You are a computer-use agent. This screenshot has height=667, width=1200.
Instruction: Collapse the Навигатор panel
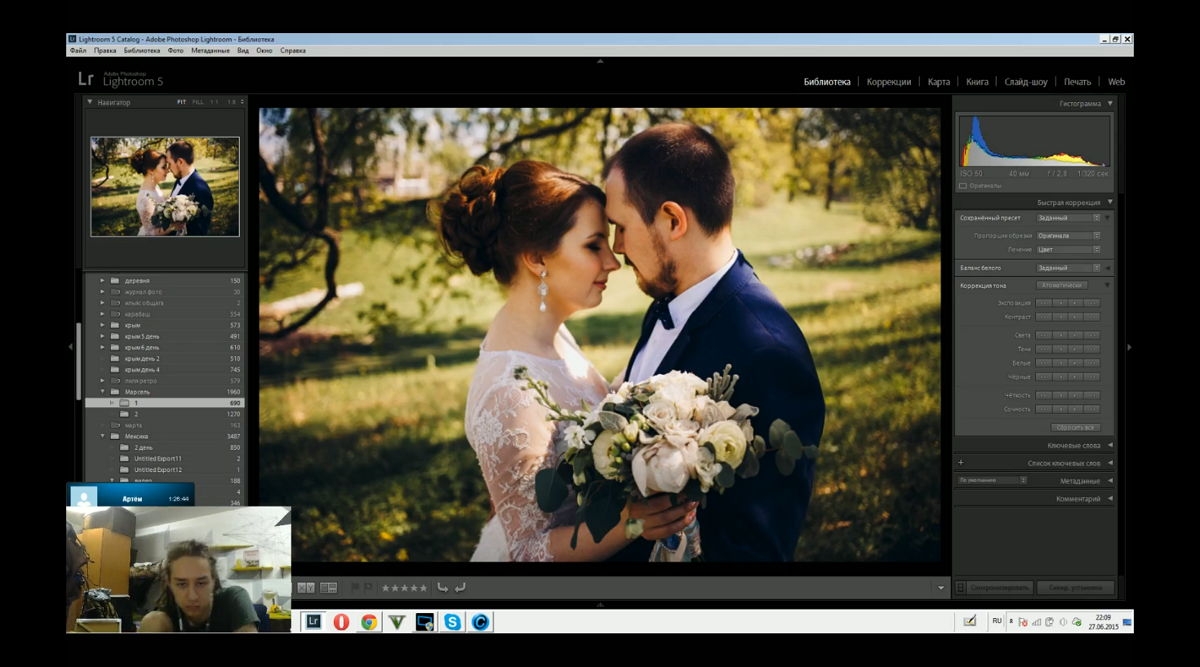point(90,102)
